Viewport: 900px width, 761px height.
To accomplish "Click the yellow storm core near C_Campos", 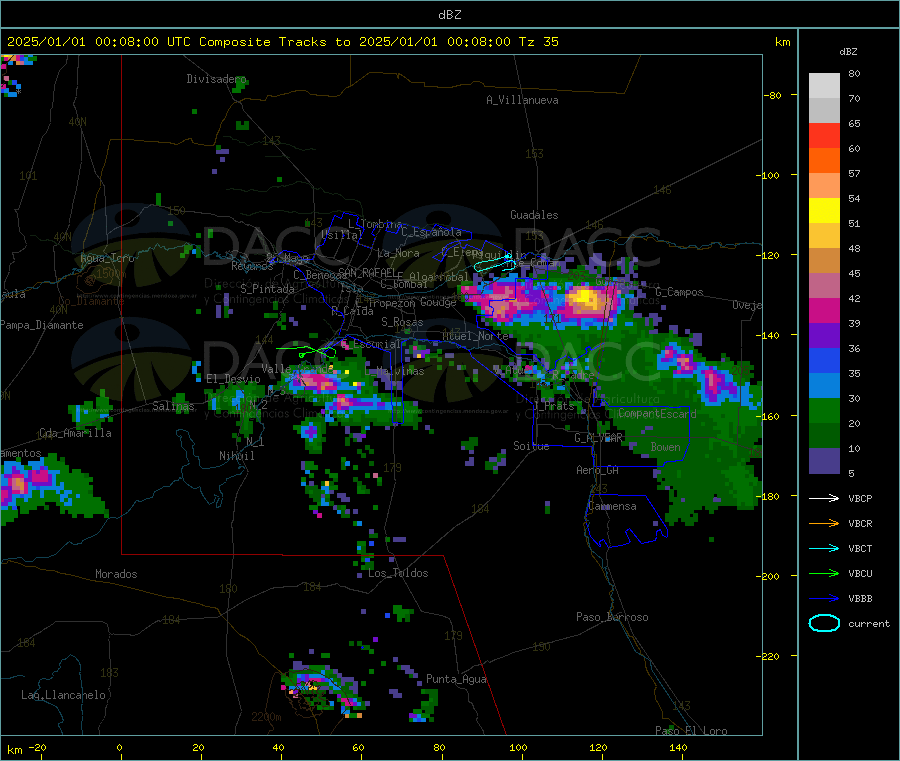I will point(585,298).
